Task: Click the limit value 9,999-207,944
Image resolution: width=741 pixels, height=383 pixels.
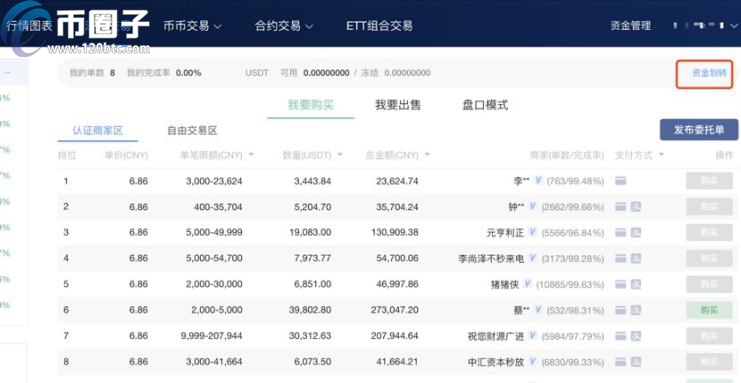Action: click(211, 336)
